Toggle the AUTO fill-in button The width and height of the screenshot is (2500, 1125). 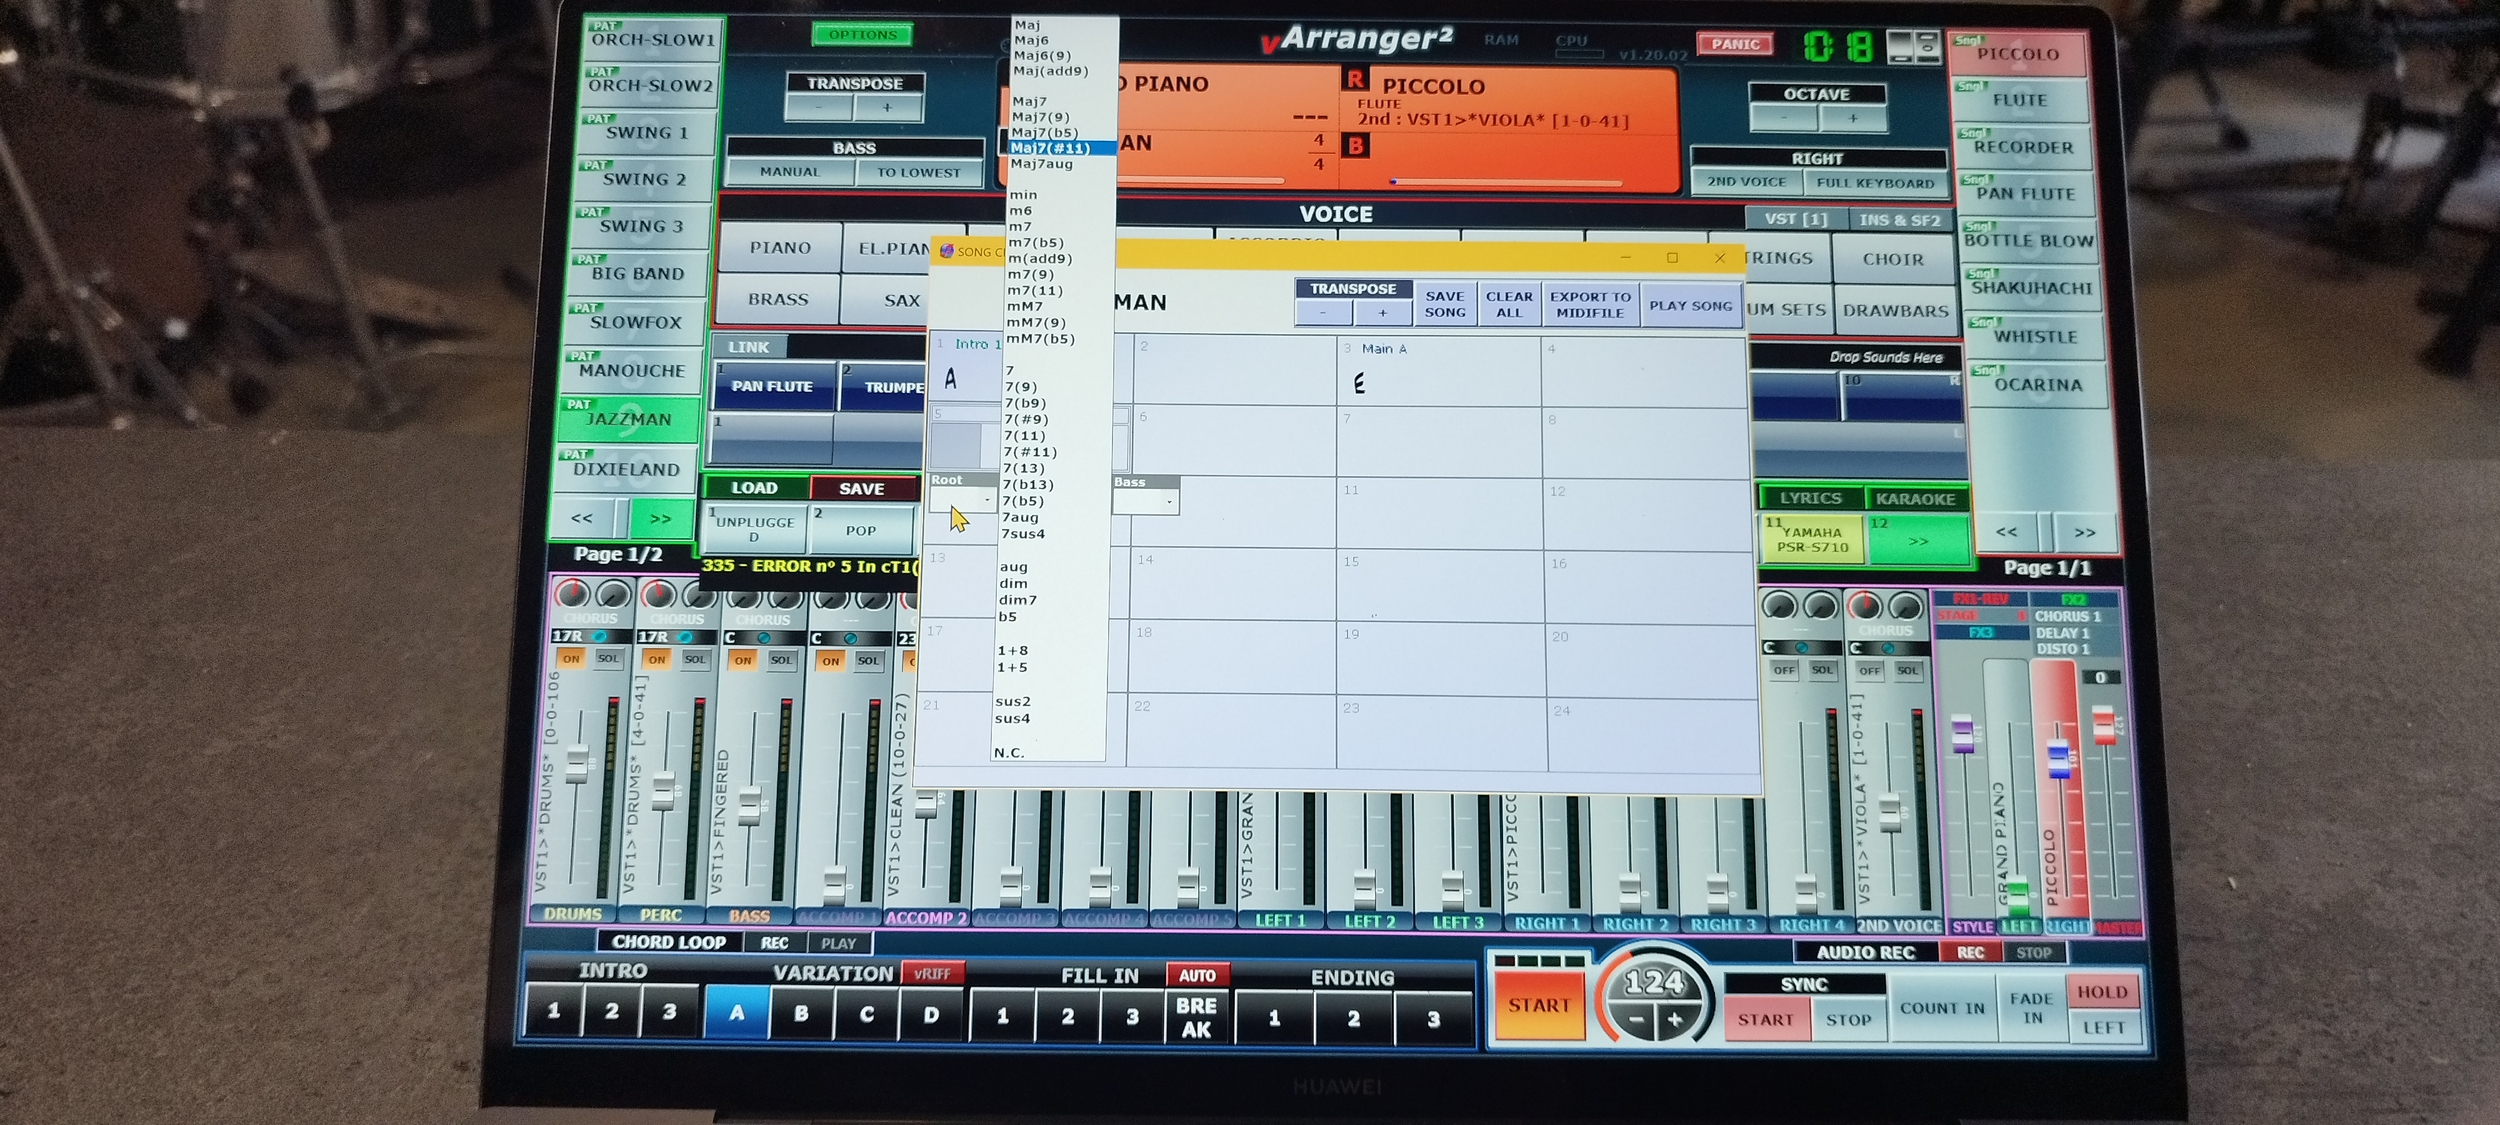point(1197,975)
